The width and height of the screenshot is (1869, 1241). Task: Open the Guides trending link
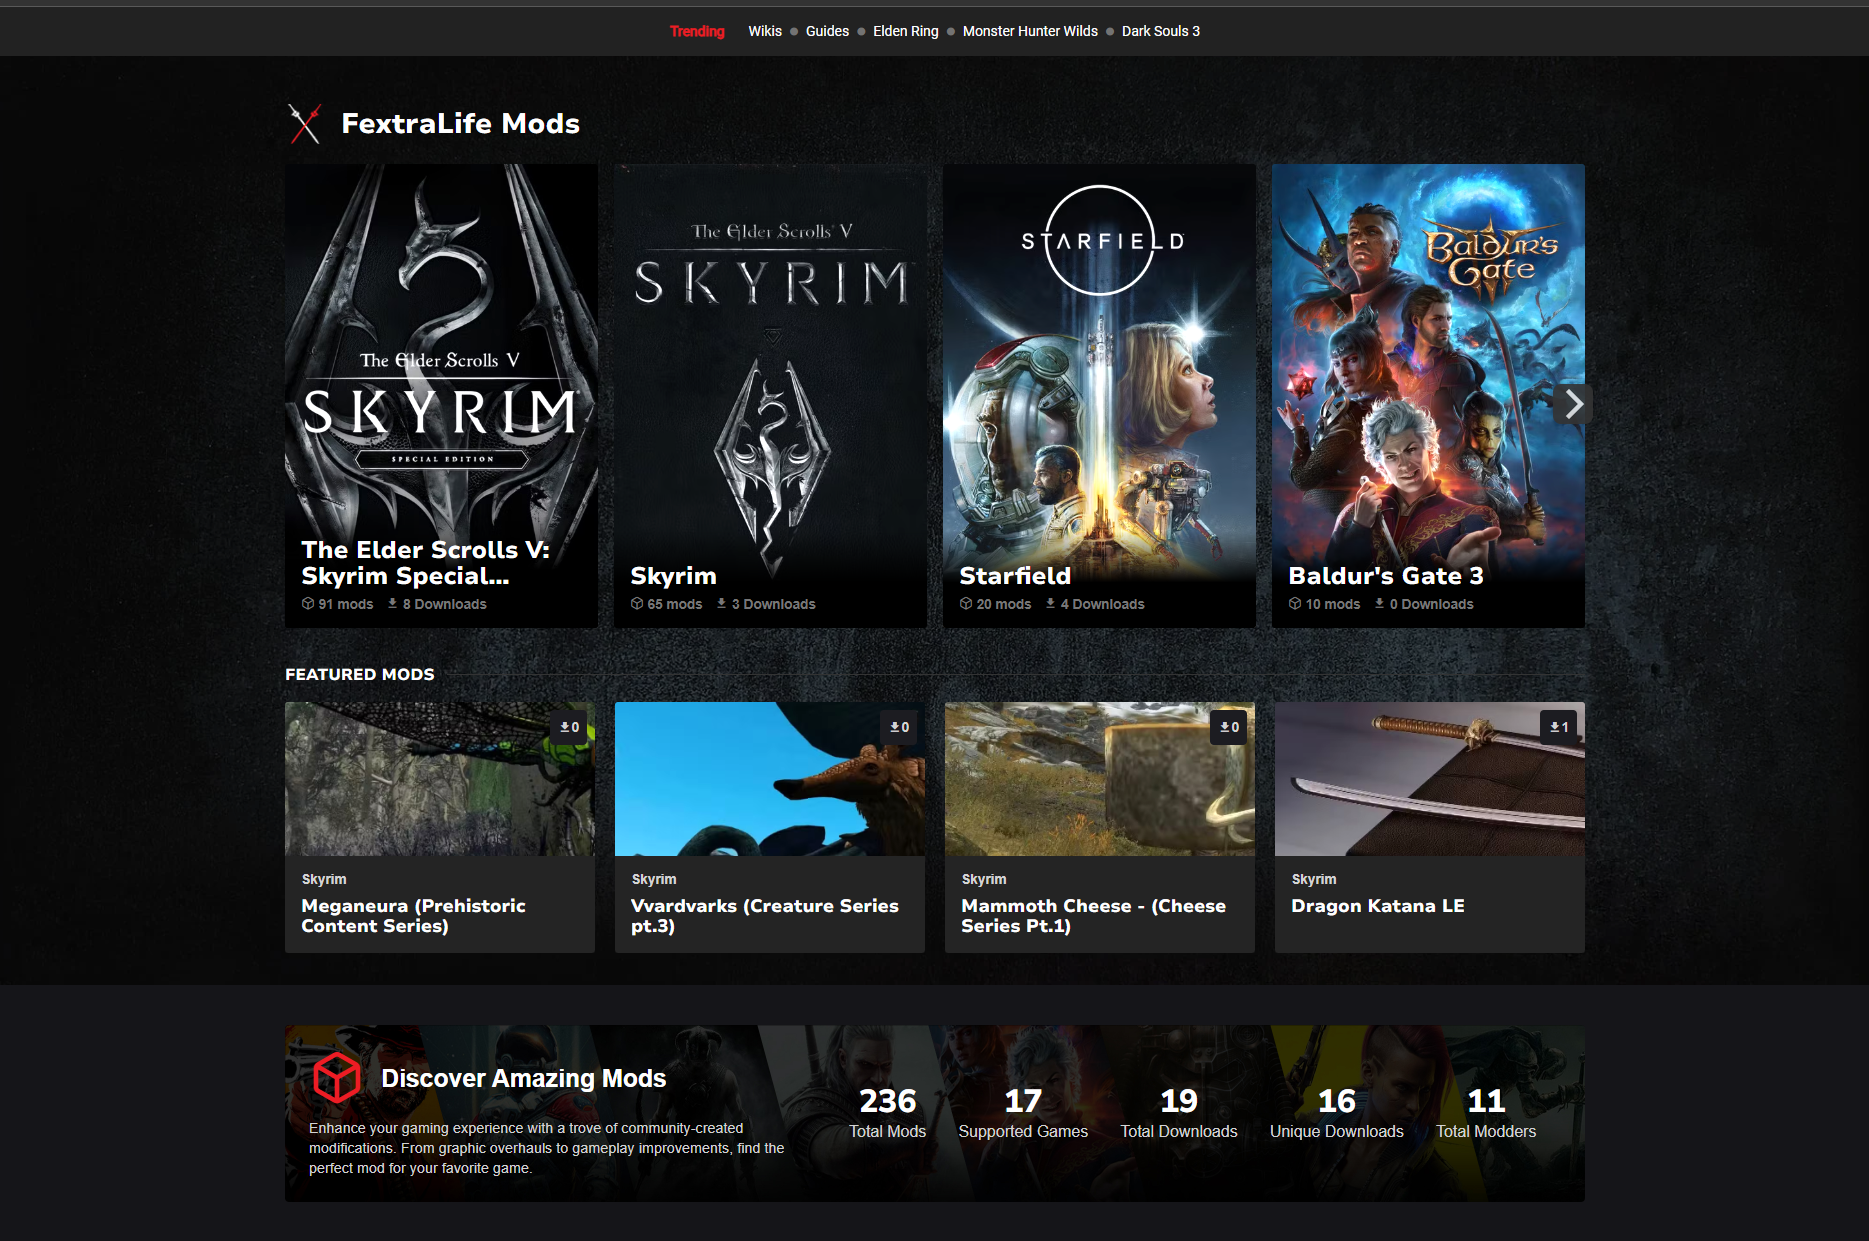pos(827,31)
